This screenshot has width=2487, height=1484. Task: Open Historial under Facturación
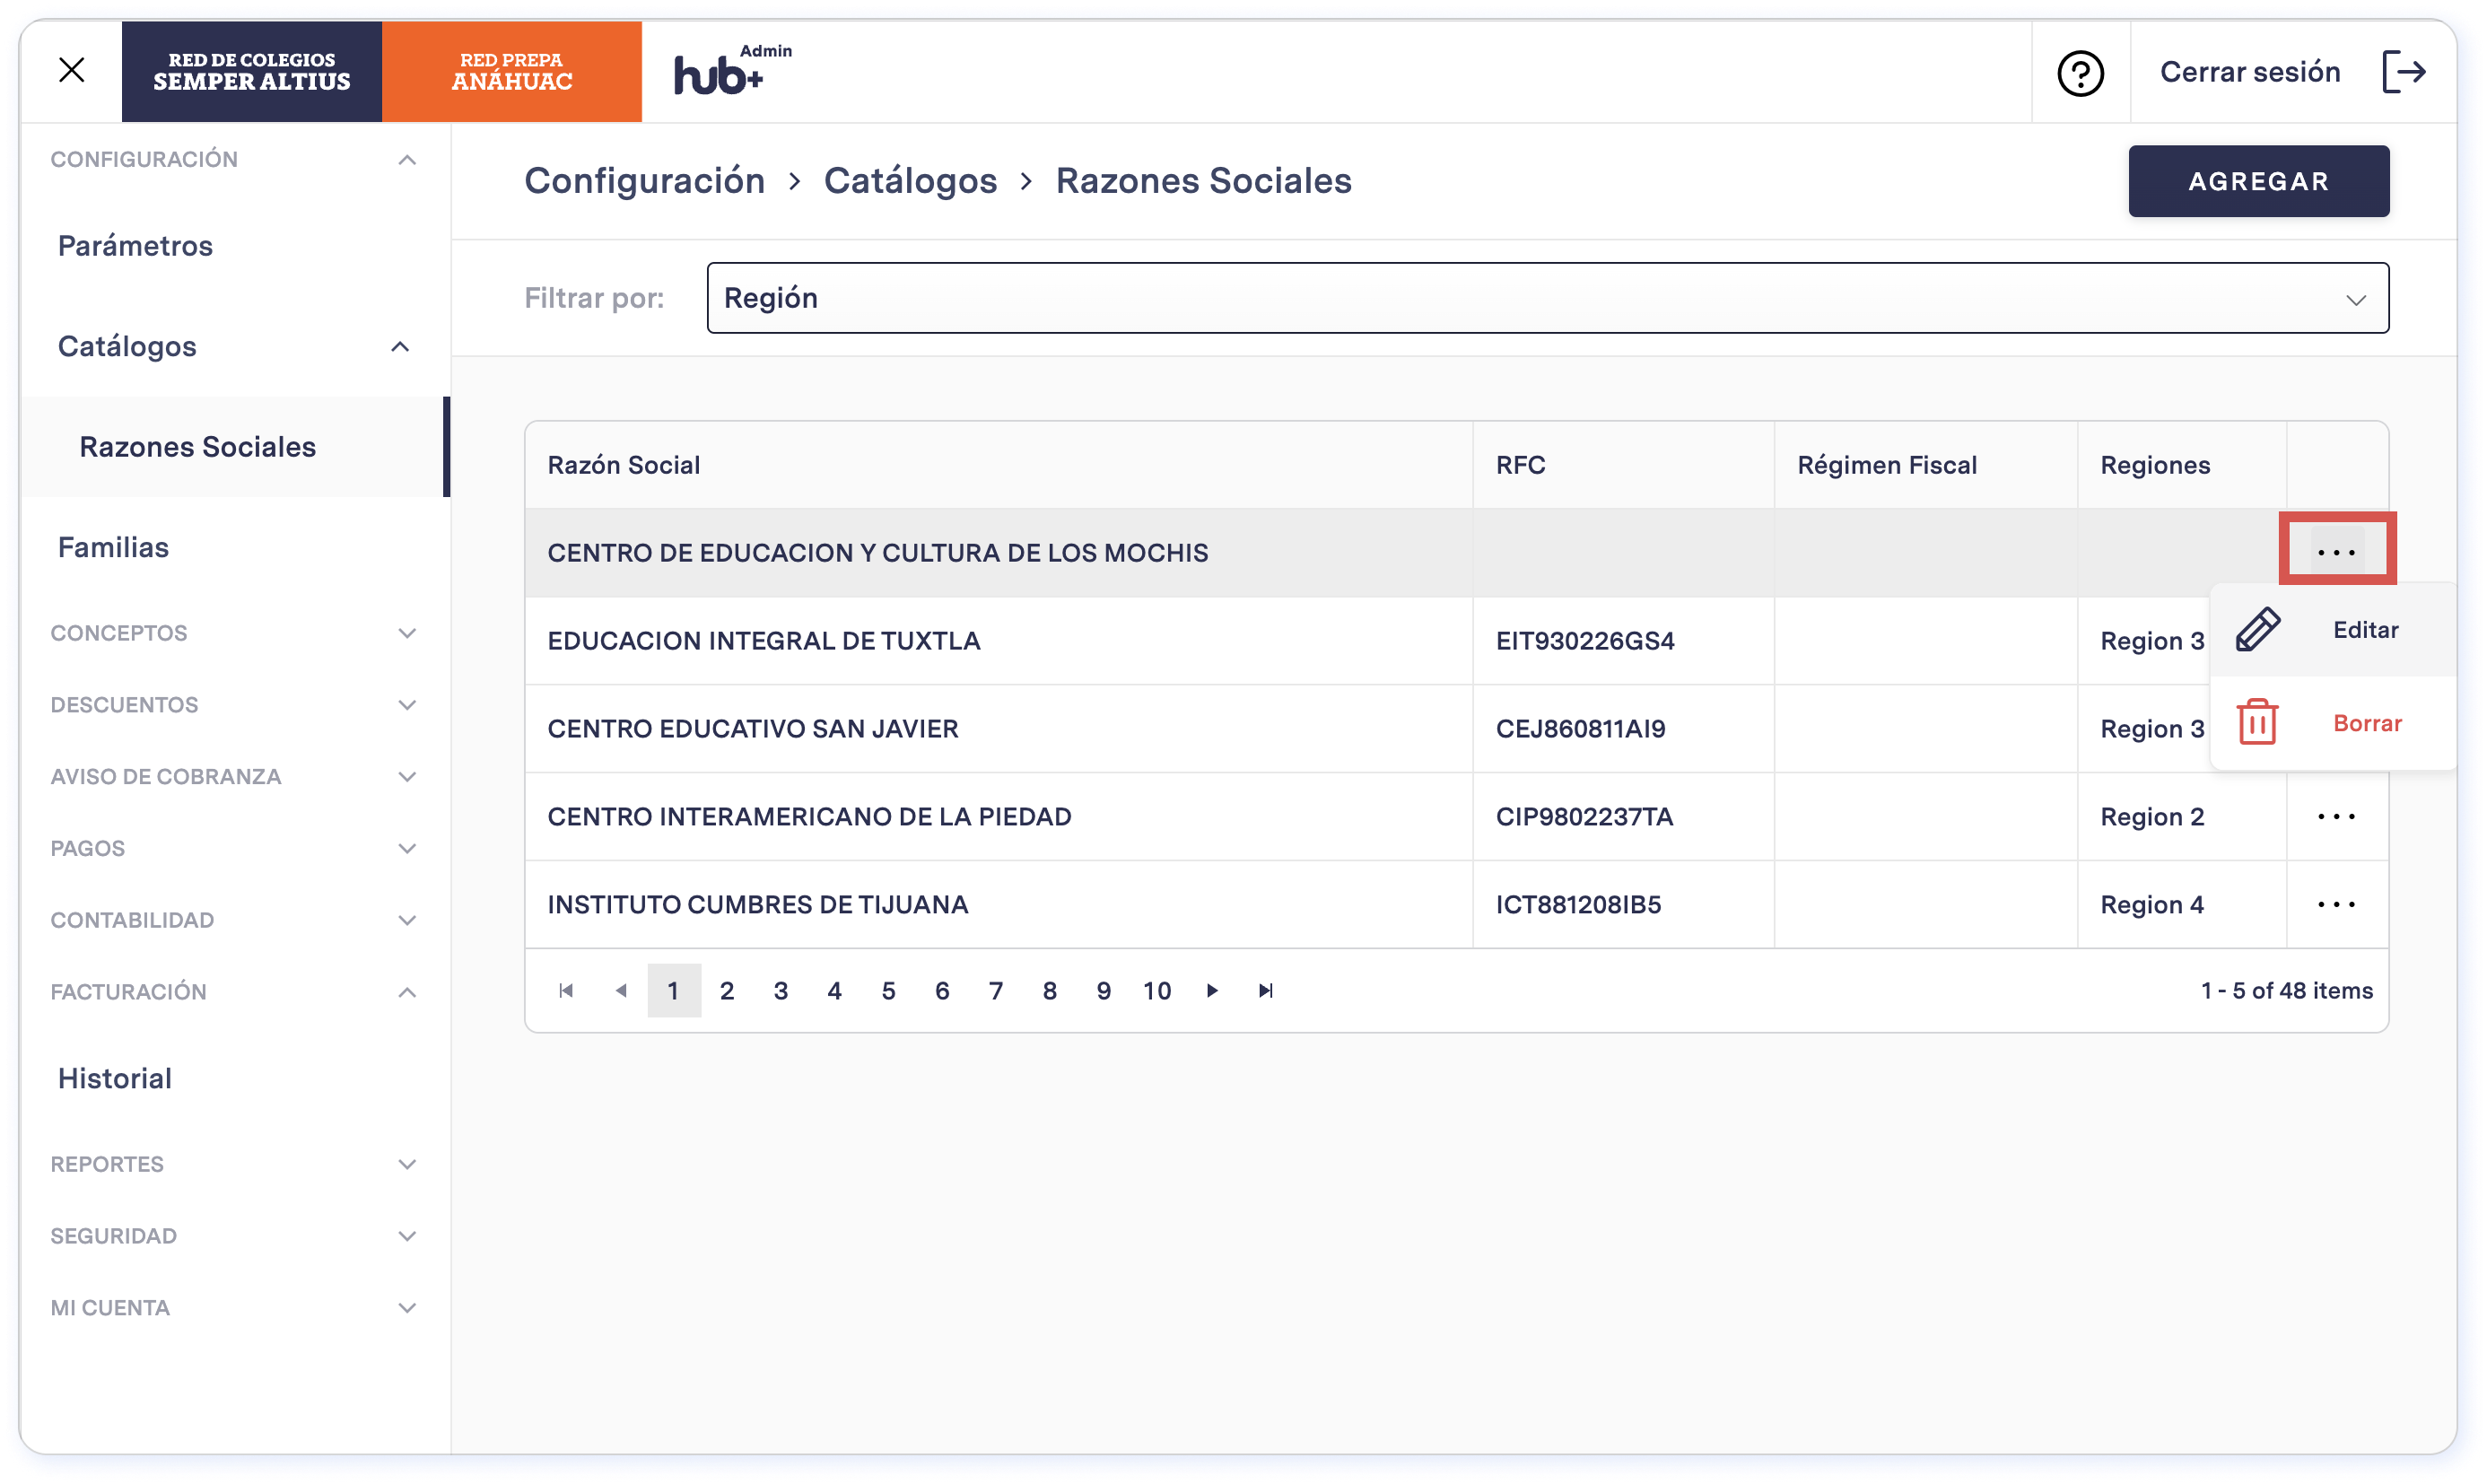[115, 1078]
